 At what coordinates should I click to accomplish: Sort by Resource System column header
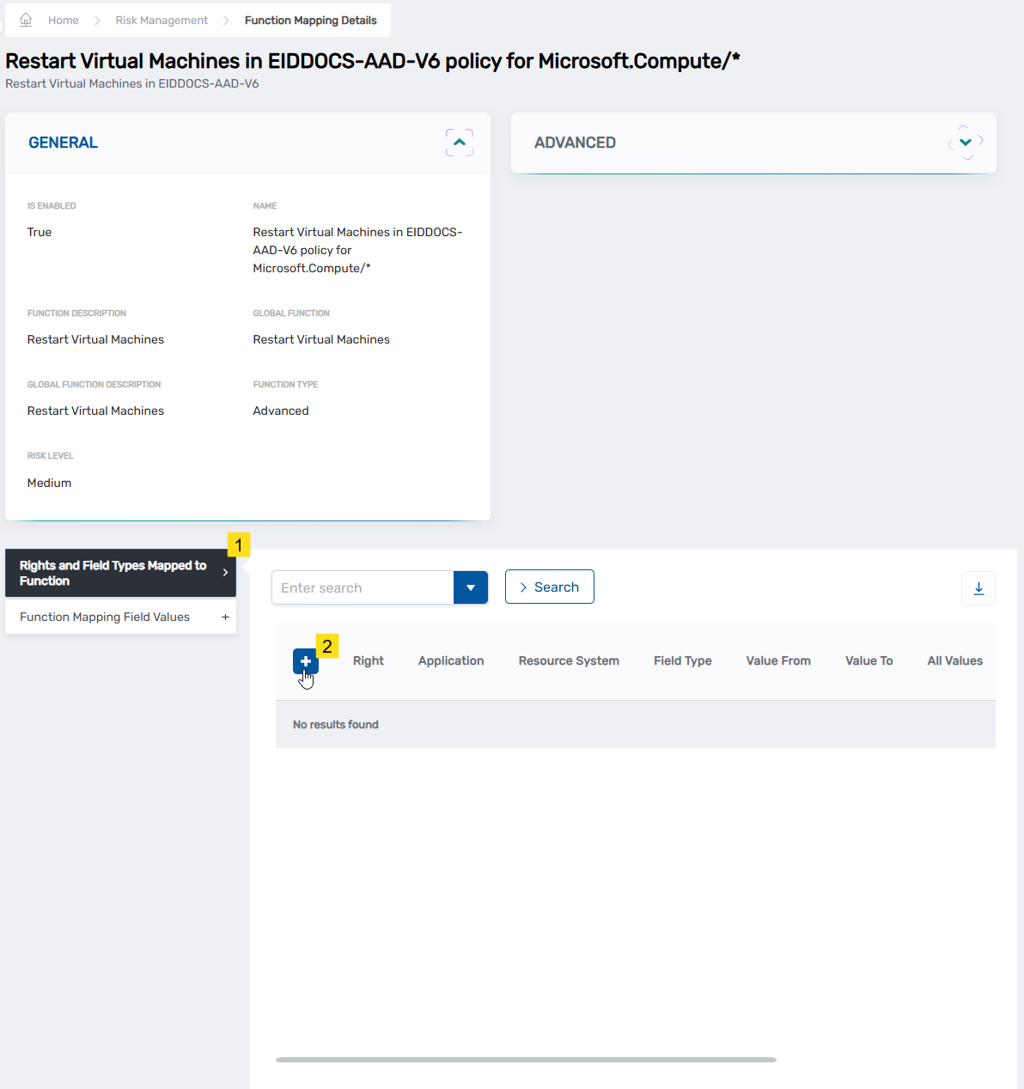pos(569,660)
